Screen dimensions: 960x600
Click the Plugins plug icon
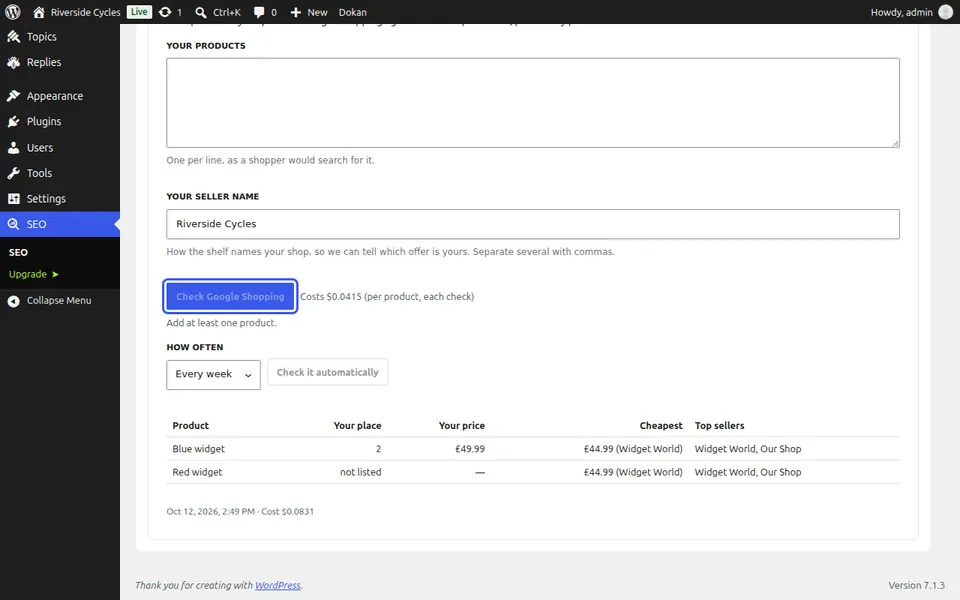coord(13,121)
